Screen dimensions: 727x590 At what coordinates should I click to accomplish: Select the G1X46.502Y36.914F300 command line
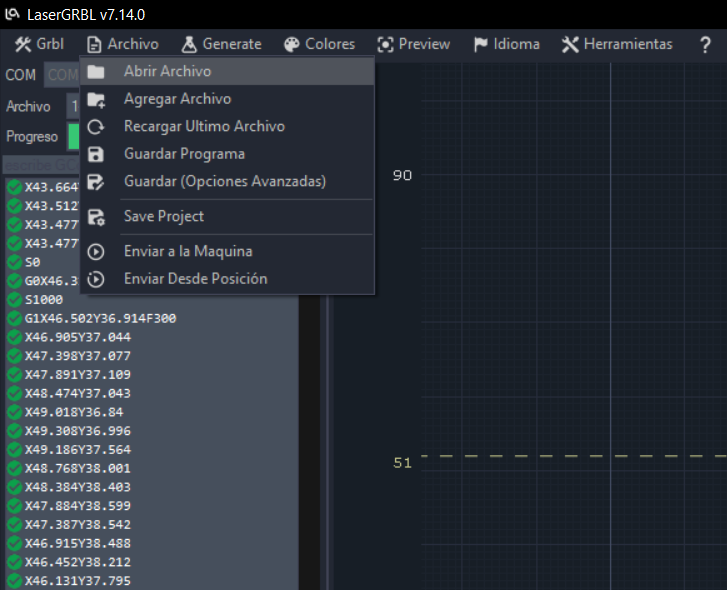(100, 318)
